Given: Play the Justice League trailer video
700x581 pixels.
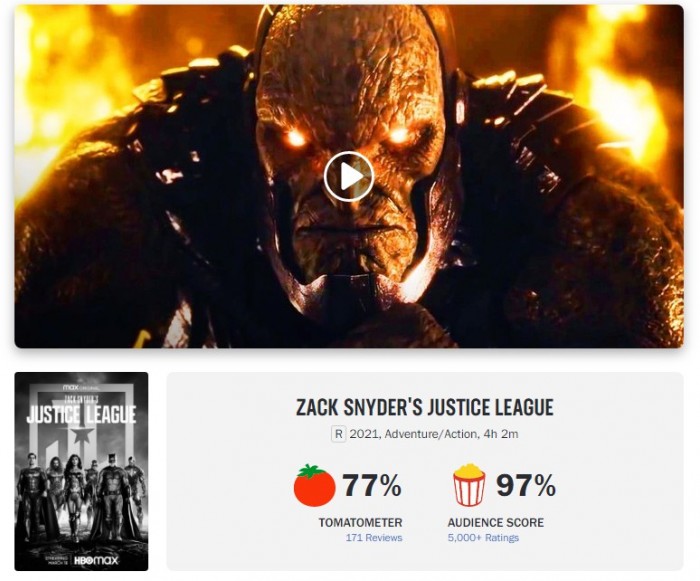Looking at the screenshot, I should [349, 176].
